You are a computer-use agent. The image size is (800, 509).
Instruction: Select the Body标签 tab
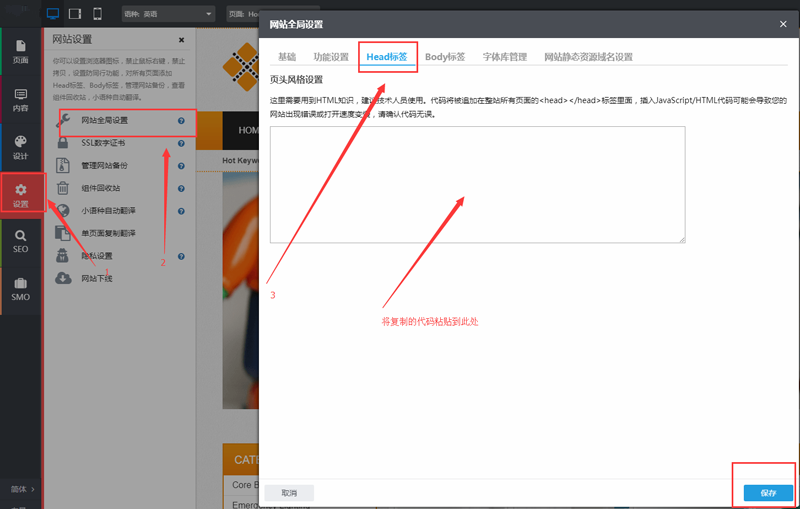(x=445, y=57)
